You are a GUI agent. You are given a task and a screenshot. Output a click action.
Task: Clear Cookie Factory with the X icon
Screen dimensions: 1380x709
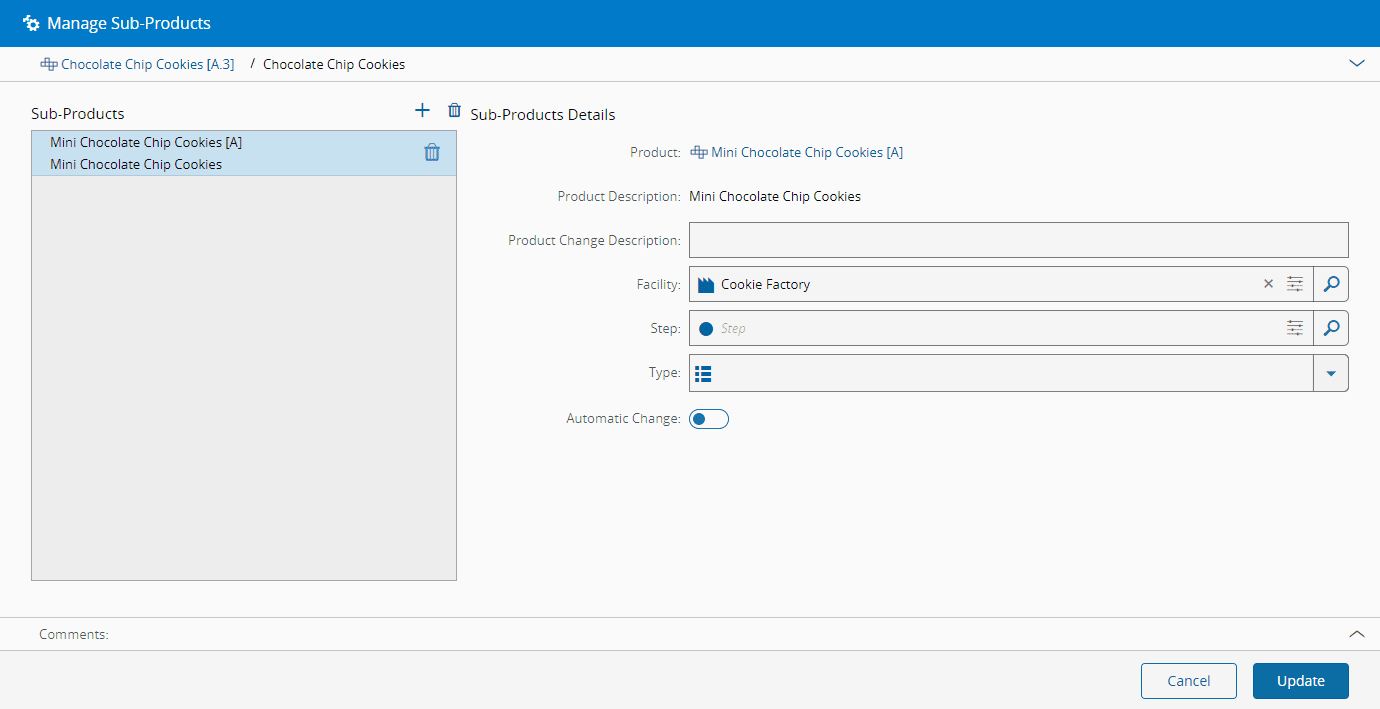pyautogui.click(x=1268, y=284)
